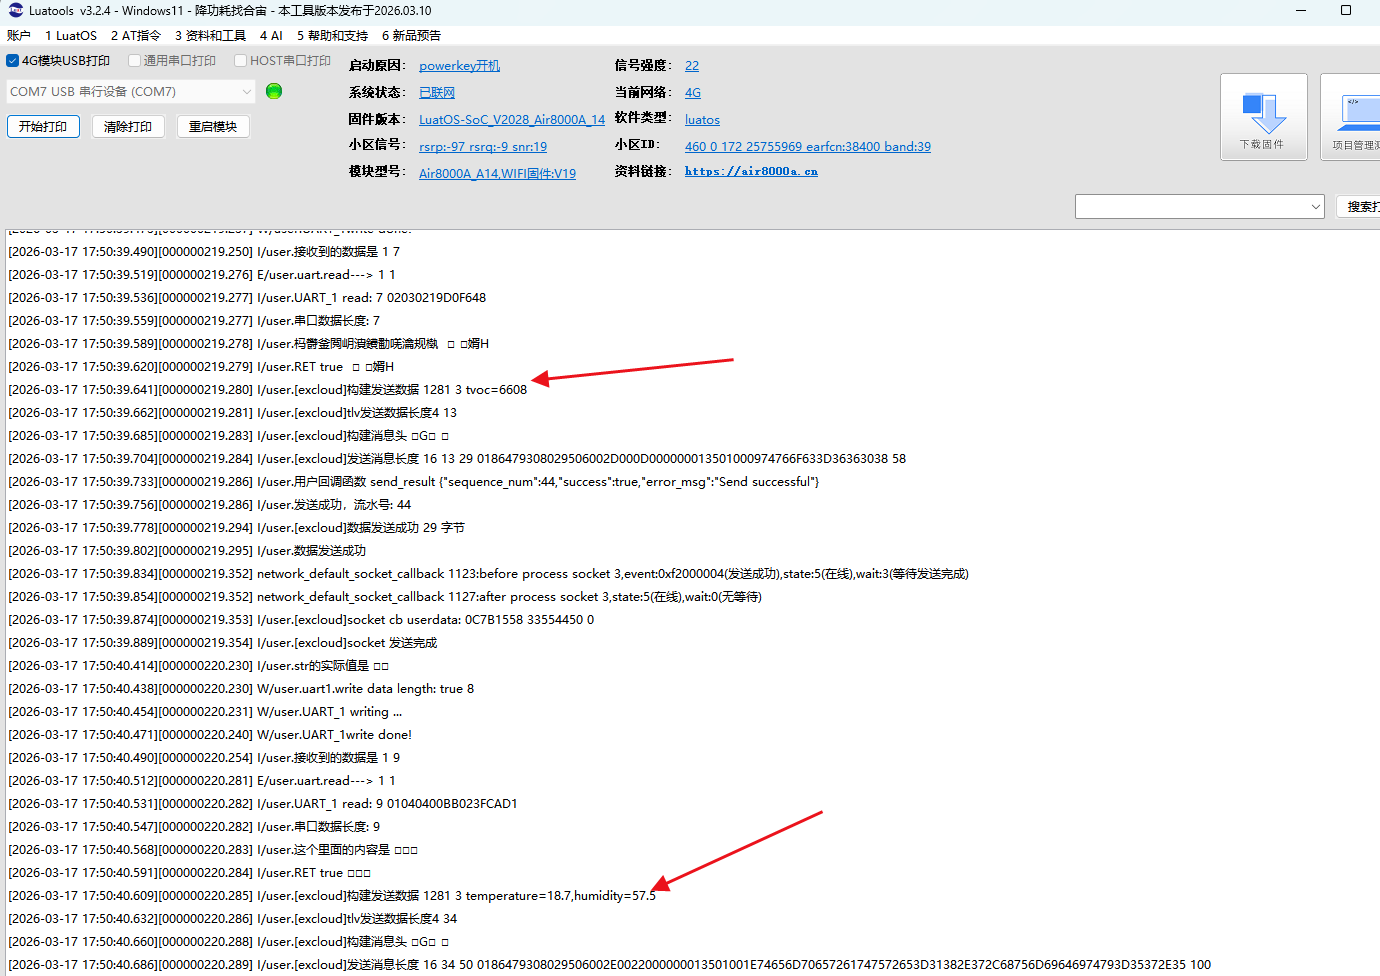This screenshot has width=1380, height=976.
Task: Open the 2 AT指令 menu
Action: 135,36
